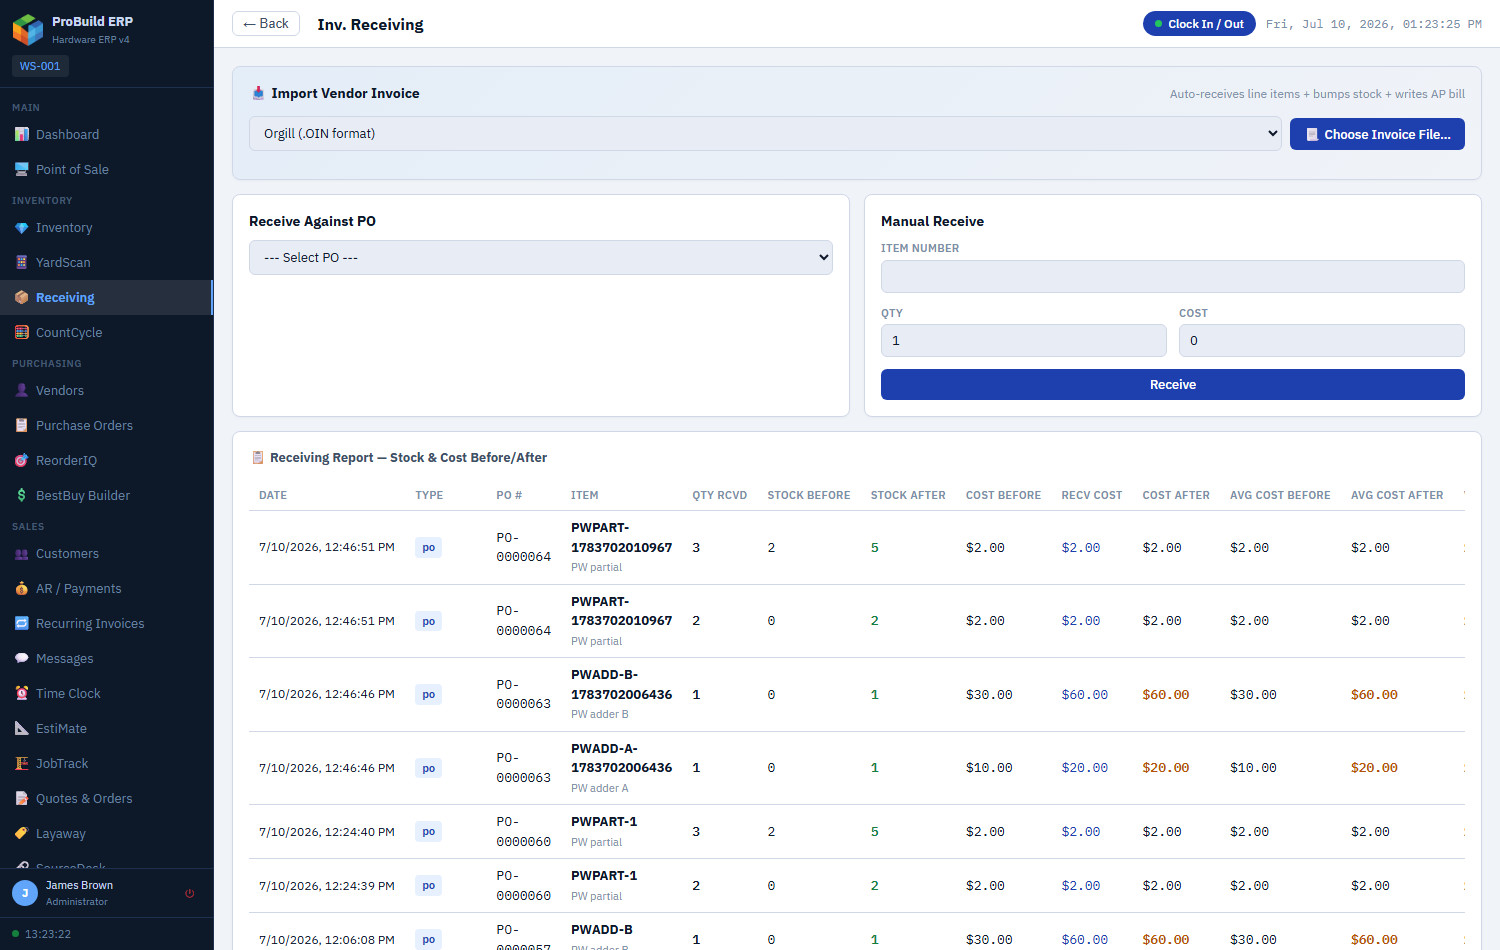Click the YardScan icon in sidebar

click(21, 262)
